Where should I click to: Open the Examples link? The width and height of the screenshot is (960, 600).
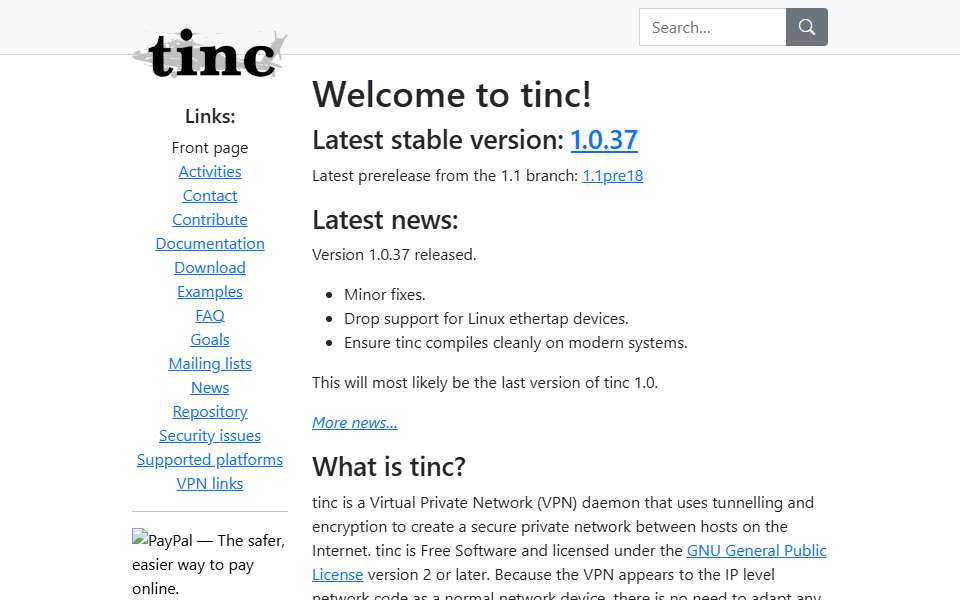(210, 291)
